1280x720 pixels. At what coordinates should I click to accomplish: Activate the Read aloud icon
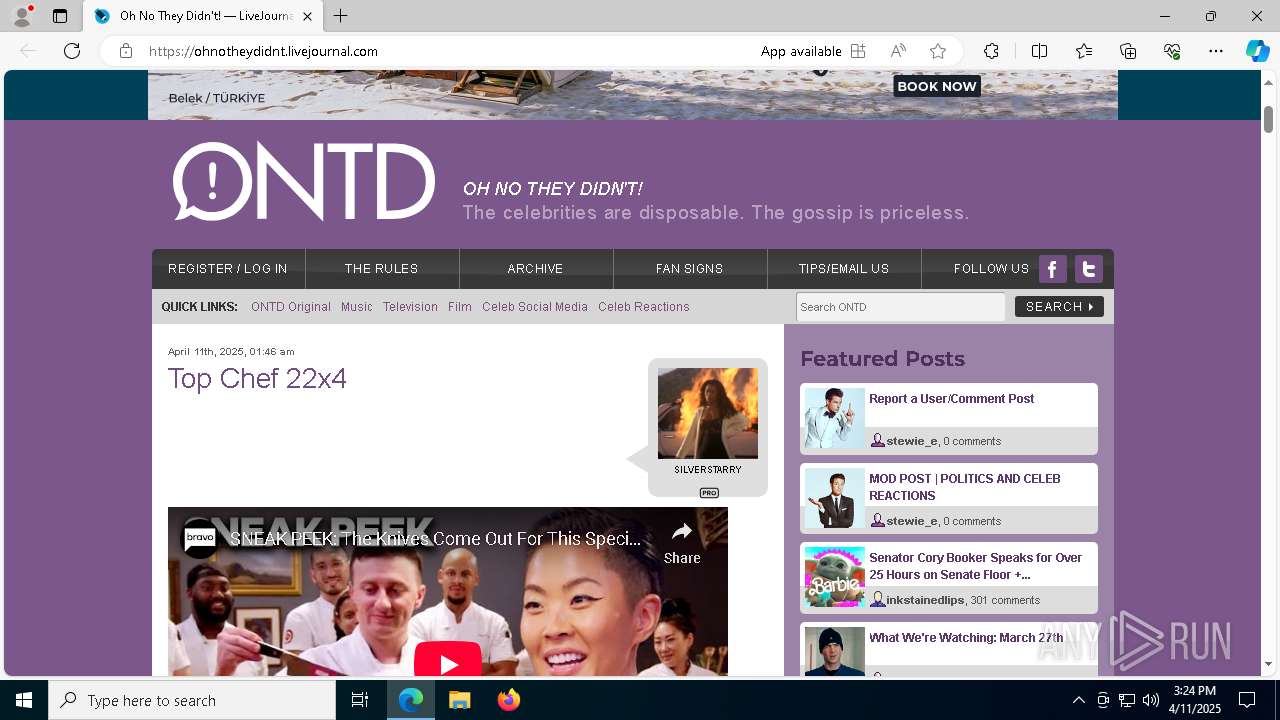pyautogui.click(x=898, y=51)
